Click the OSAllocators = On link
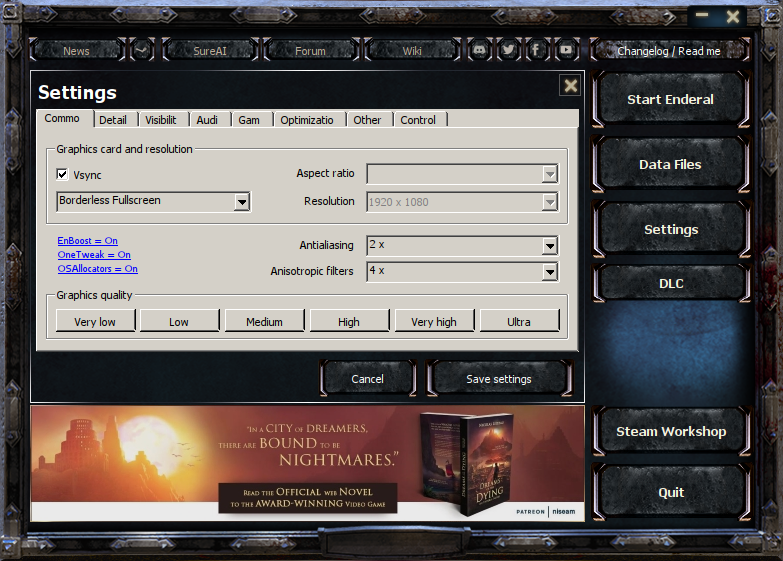Screen dimensions: 783x561 (x=97, y=269)
